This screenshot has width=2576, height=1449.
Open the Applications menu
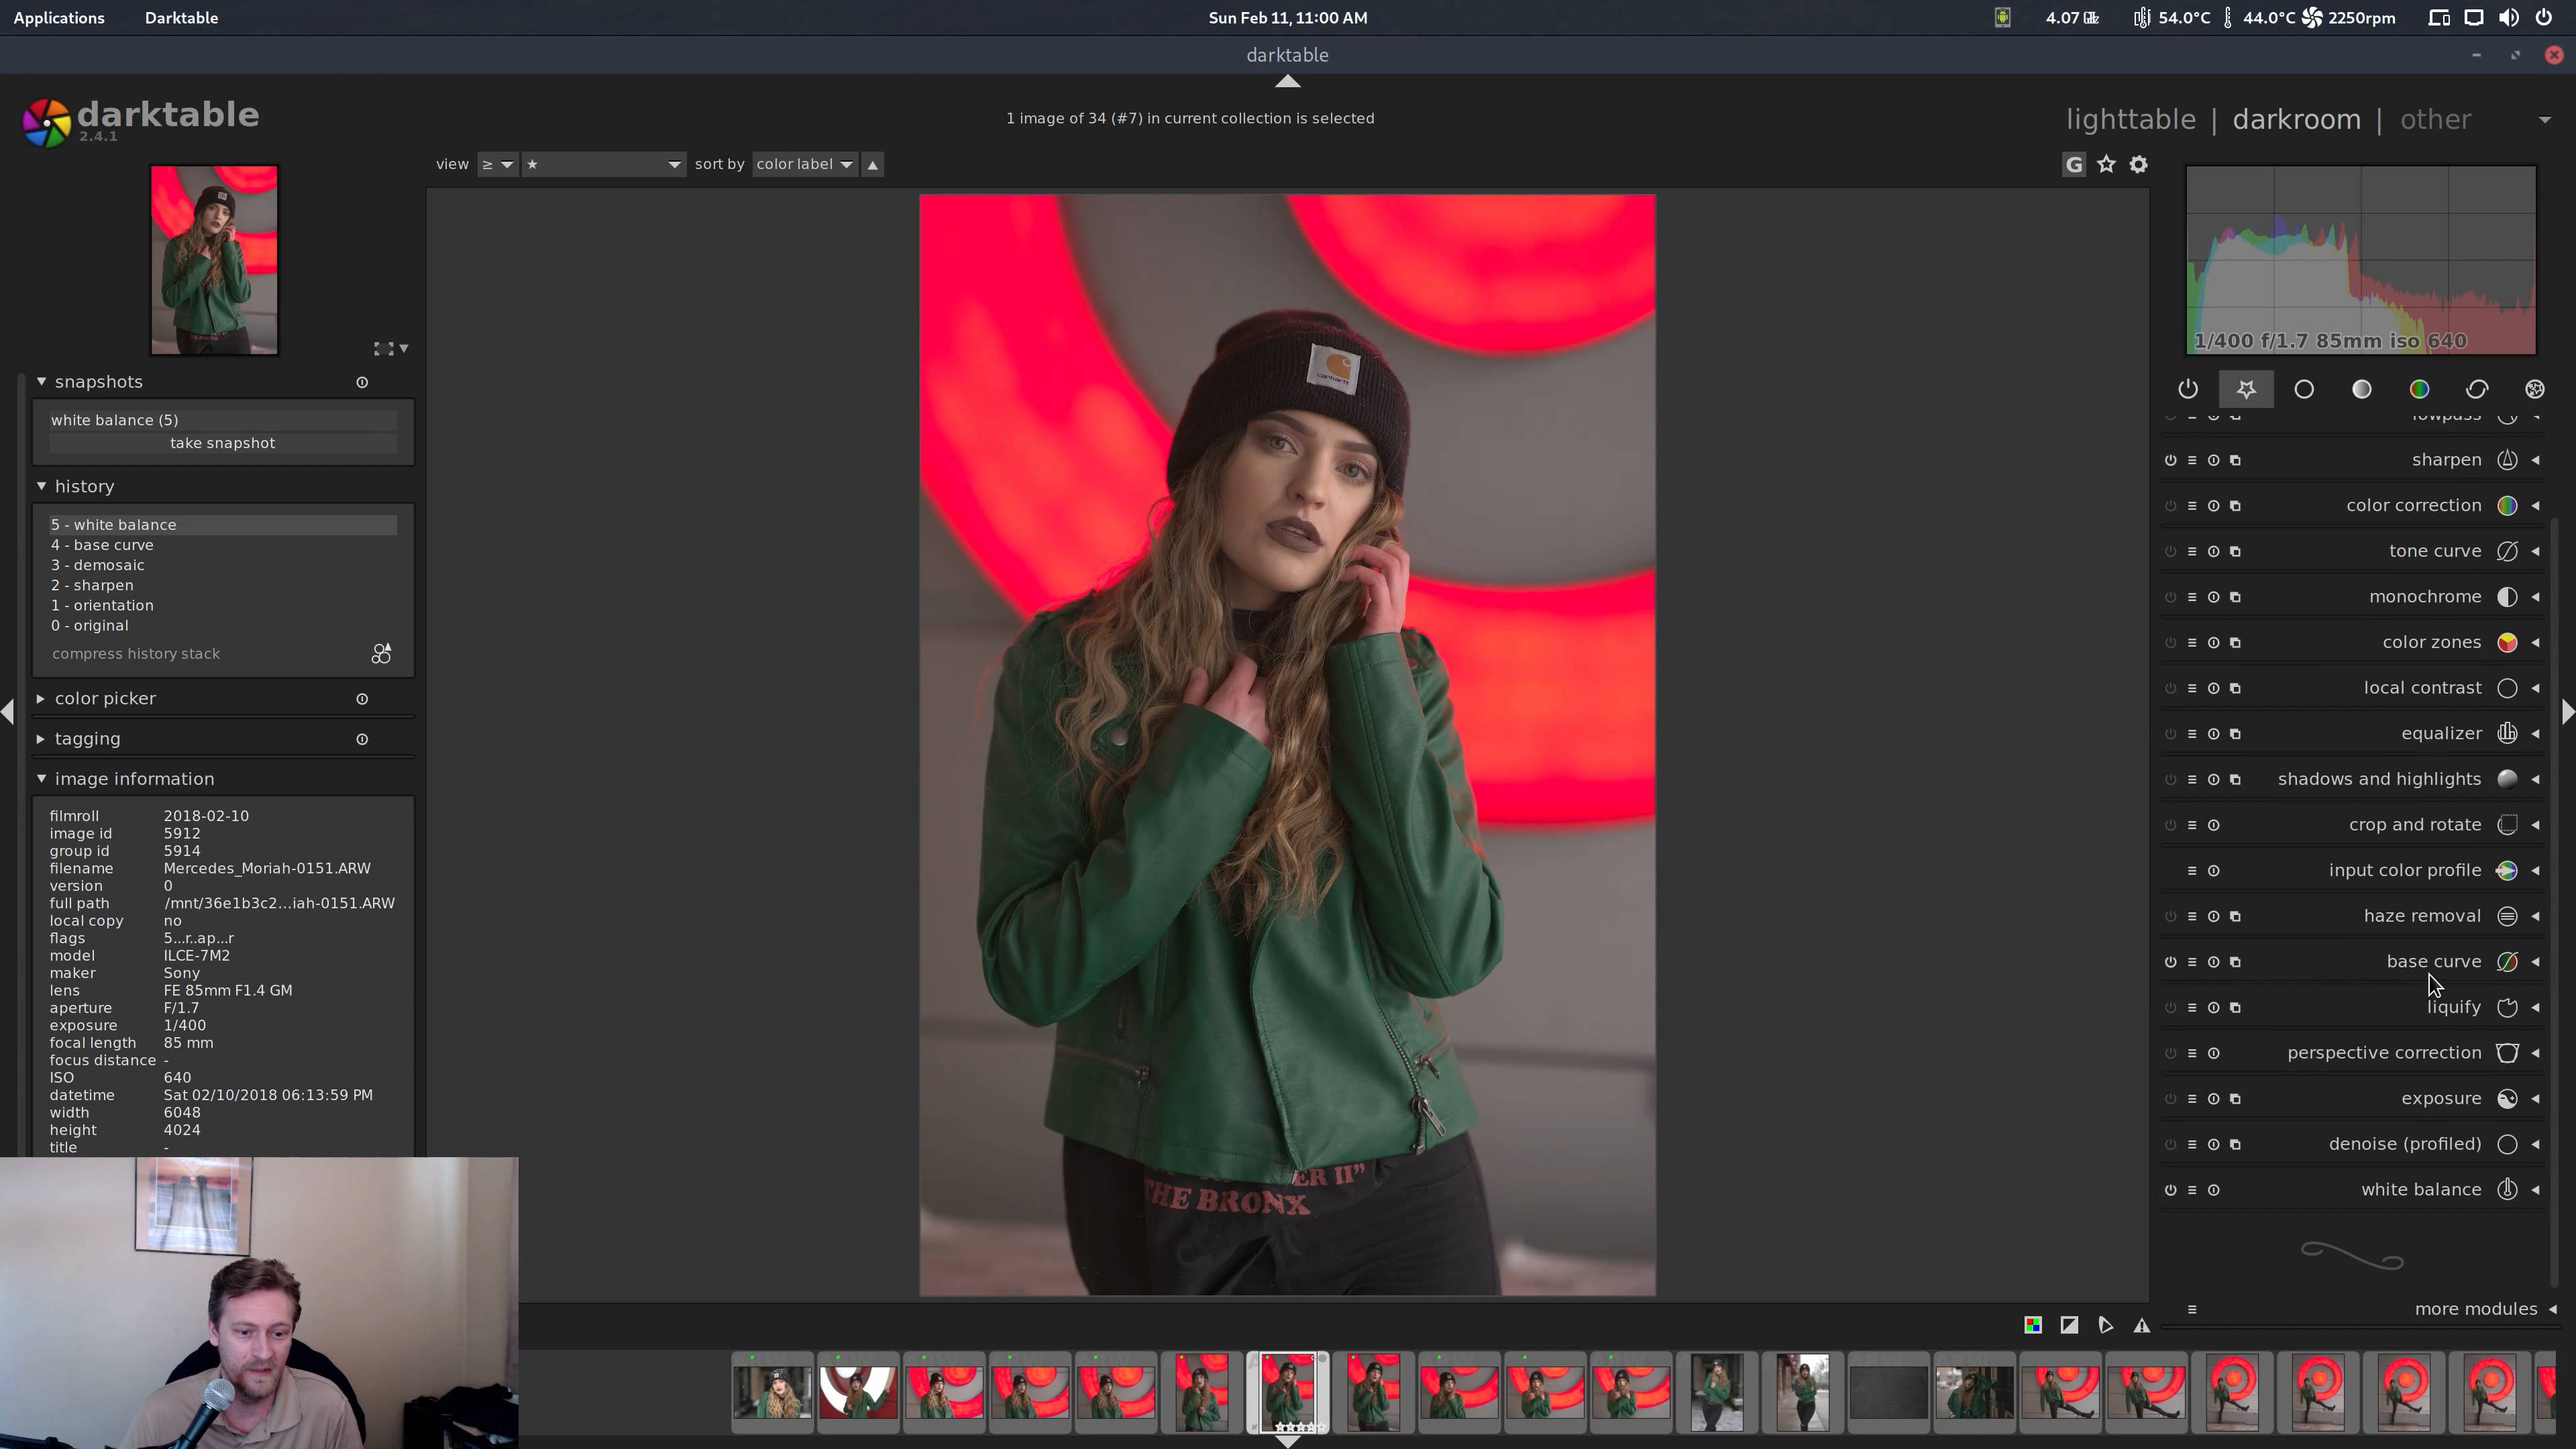click(x=59, y=18)
